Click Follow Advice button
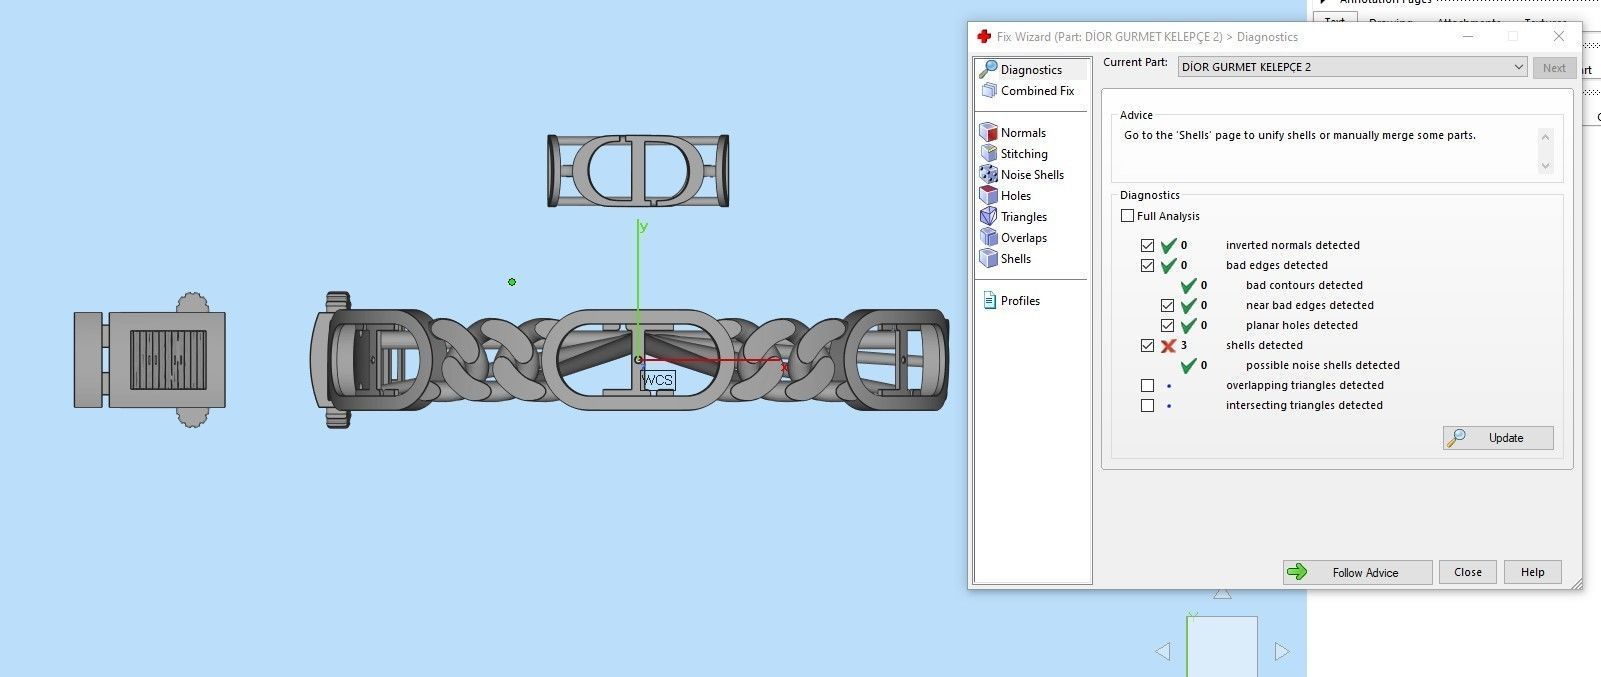The image size is (1601, 677). coord(1357,572)
